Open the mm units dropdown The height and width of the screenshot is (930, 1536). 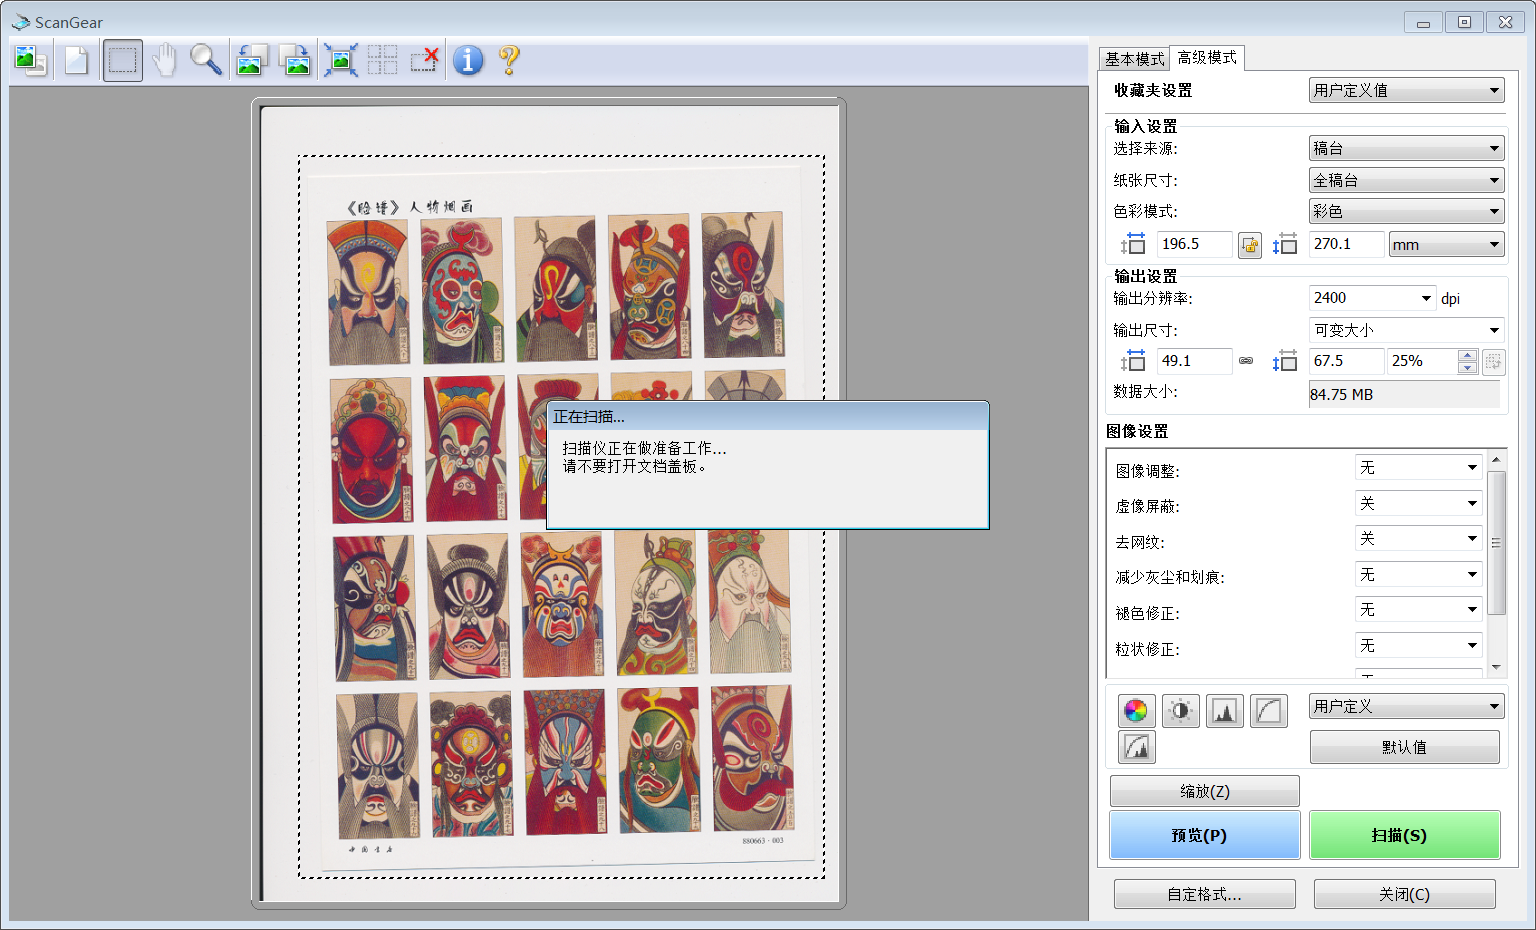tap(1446, 245)
